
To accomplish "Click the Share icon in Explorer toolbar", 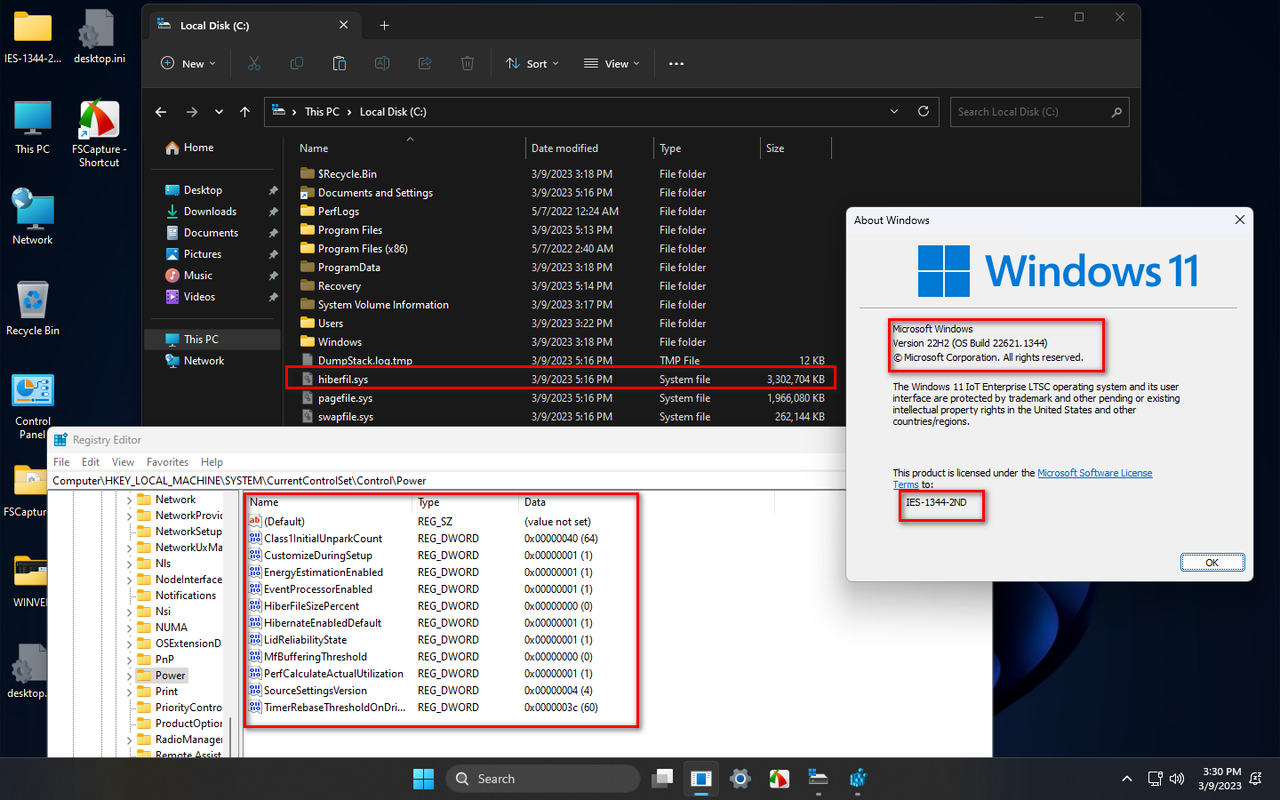I will 424,63.
